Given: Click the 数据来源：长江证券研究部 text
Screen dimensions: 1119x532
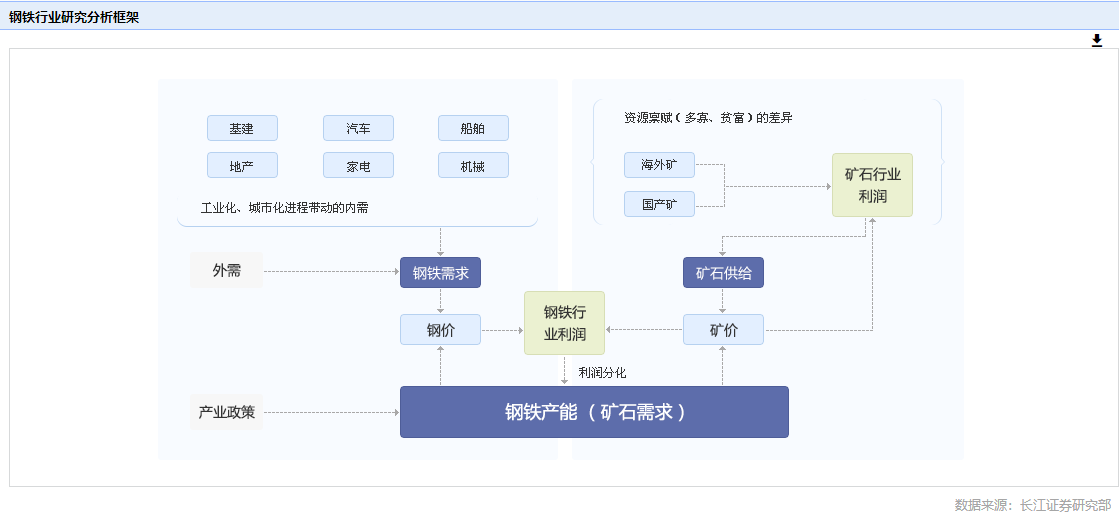Looking at the screenshot, I should pyautogui.click(x=1033, y=505).
